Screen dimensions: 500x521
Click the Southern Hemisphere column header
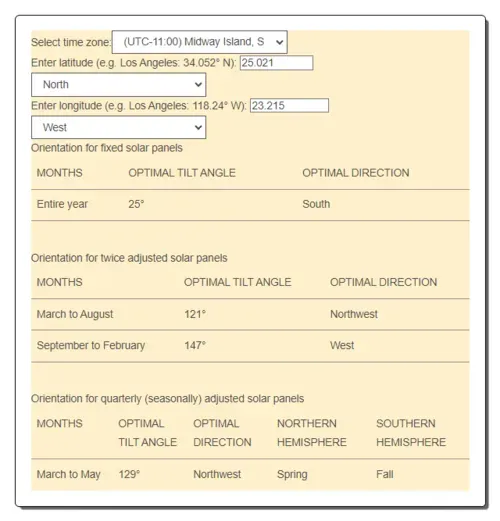[x=411, y=433]
